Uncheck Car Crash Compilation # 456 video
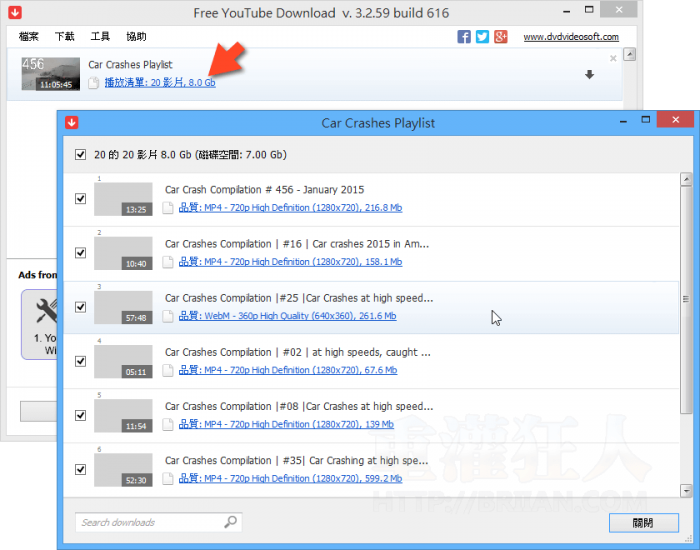 click(x=80, y=199)
